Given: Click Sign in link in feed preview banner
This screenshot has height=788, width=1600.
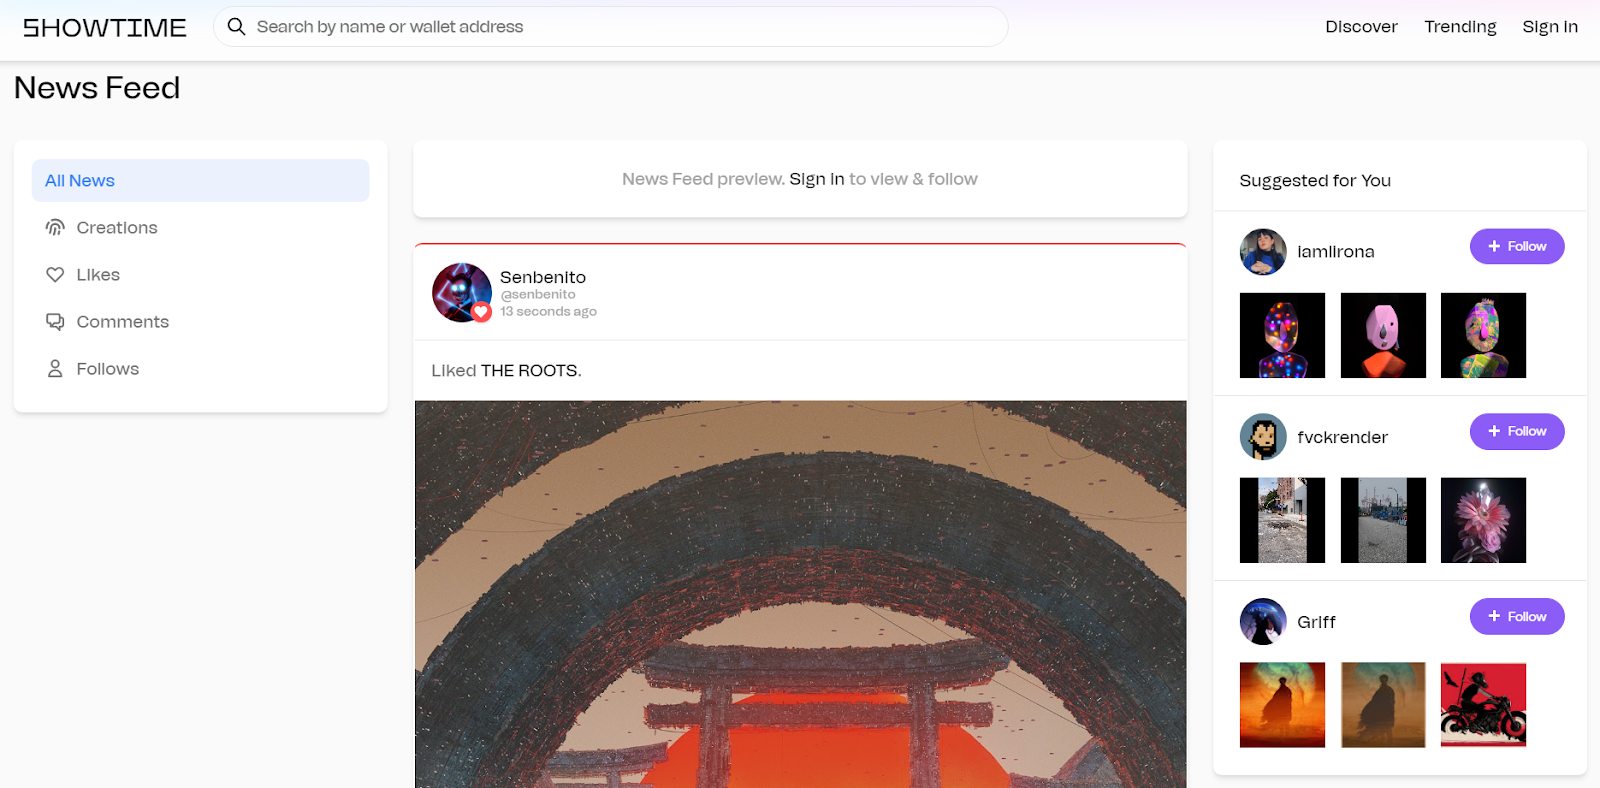Looking at the screenshot, I should (x=817, y=179).
